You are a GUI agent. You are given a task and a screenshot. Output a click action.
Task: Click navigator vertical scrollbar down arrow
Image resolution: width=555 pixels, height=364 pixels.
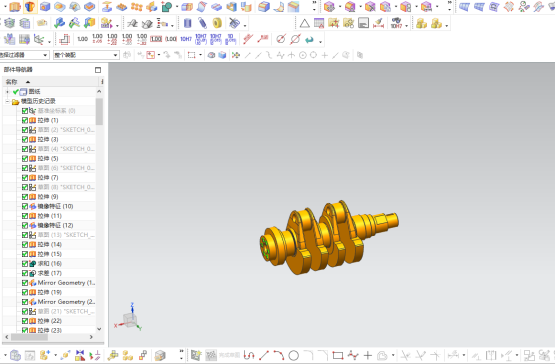pos(99,329)
